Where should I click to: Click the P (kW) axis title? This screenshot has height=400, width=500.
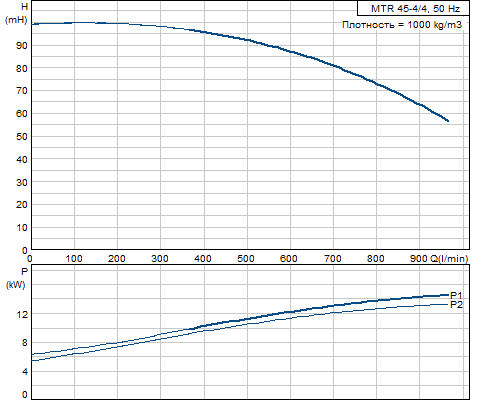click(x=16, y=278)
